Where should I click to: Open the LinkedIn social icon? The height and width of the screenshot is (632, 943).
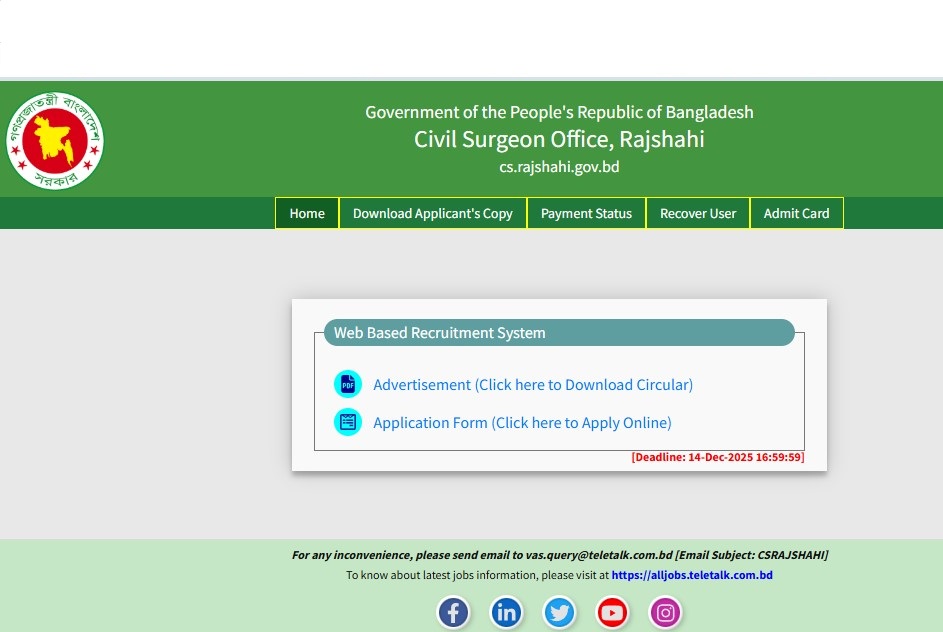tap(506, 612)
